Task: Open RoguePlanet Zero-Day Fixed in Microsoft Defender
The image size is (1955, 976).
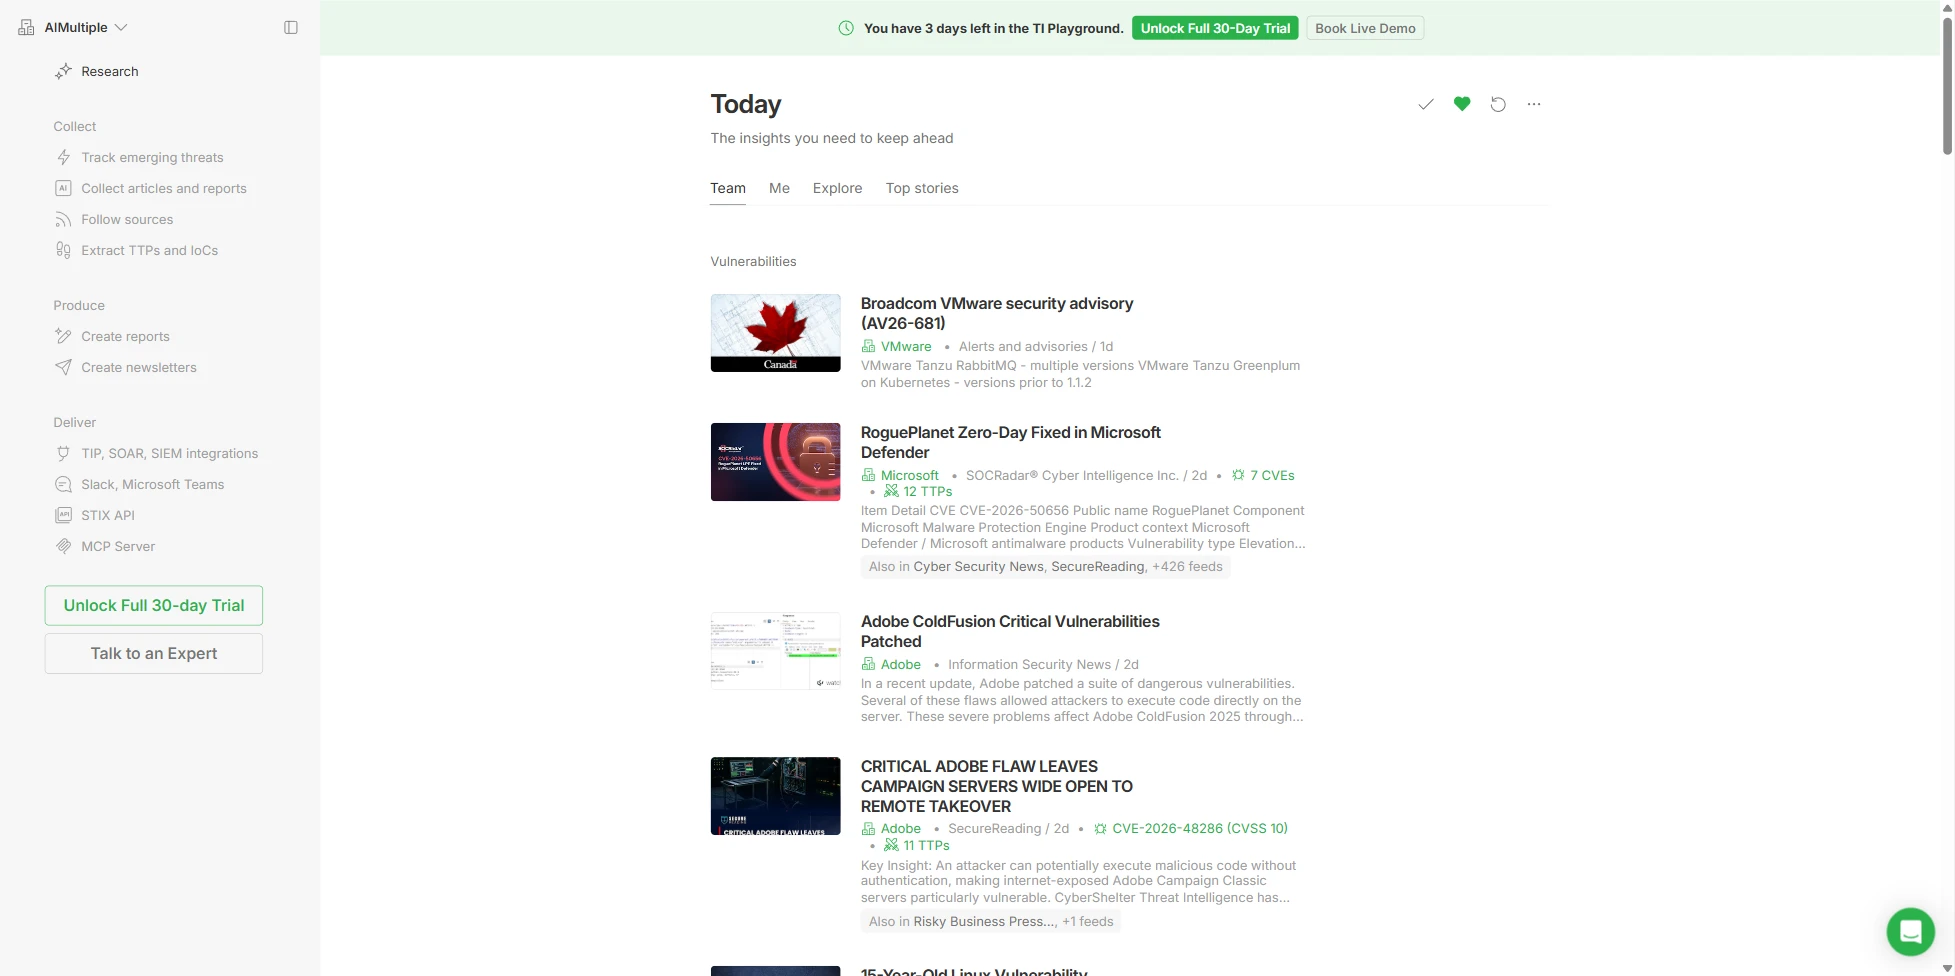Action: coord(1010,442)
